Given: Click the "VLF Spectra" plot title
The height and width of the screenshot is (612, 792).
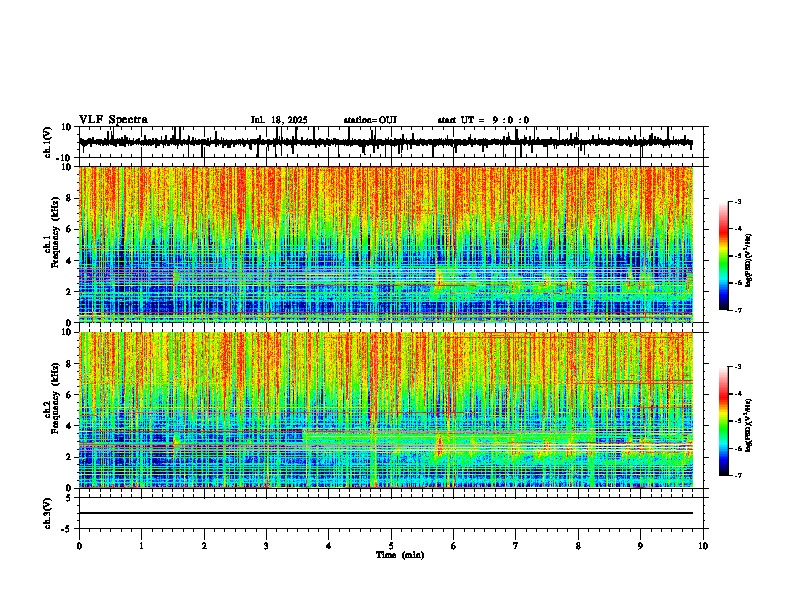Looking at the screenshot, I should tap(113, 120).
